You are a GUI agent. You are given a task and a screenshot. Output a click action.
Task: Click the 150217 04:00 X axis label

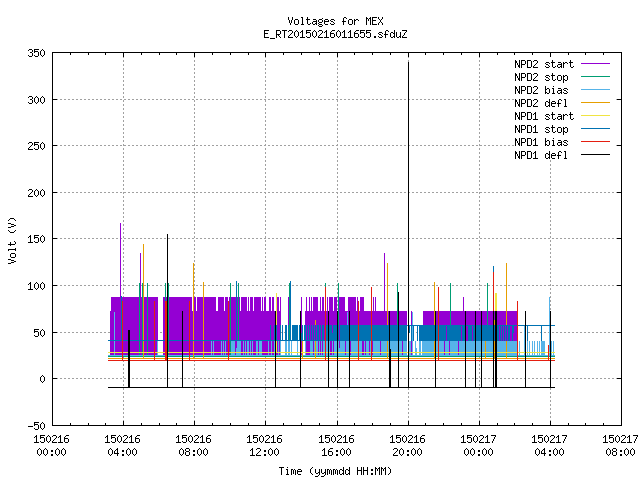coord(549,446)
